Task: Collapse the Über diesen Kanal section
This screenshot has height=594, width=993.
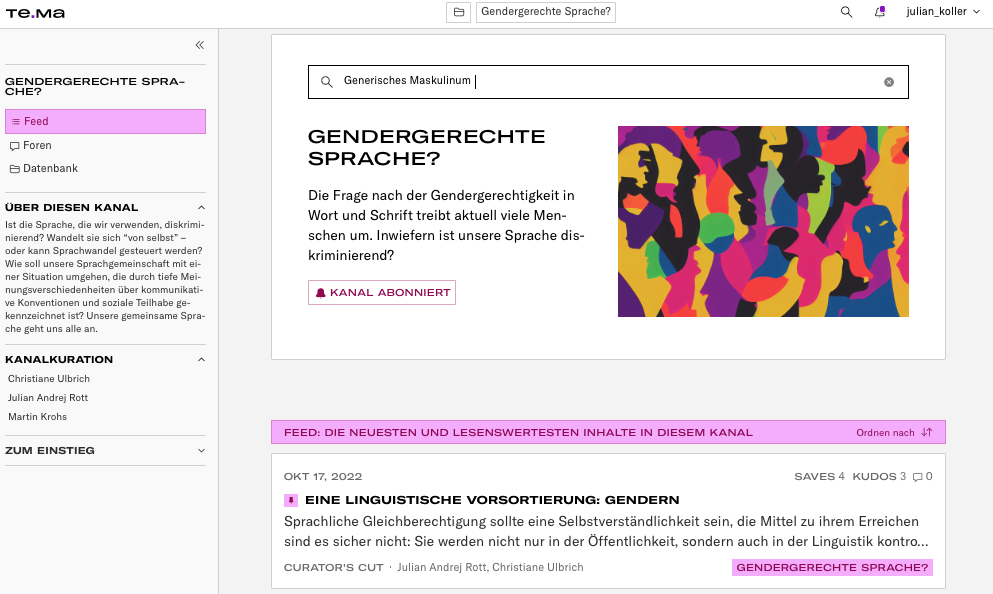Action: (200, 207)
